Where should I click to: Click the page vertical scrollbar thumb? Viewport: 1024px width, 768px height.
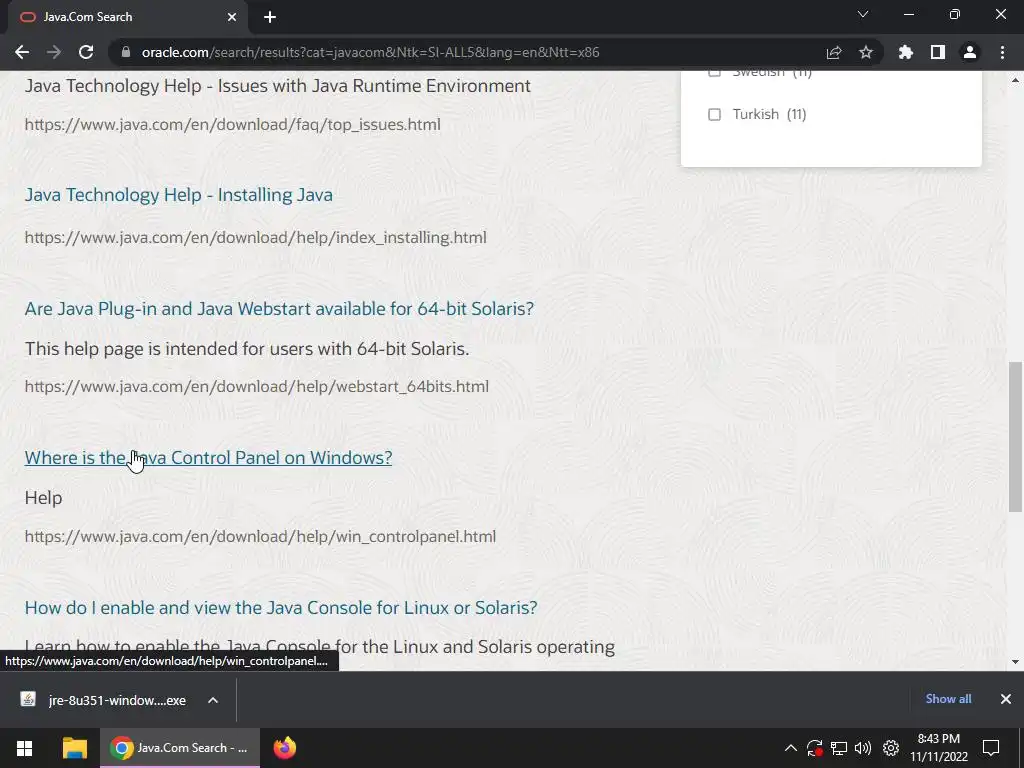coord(1015,437)
